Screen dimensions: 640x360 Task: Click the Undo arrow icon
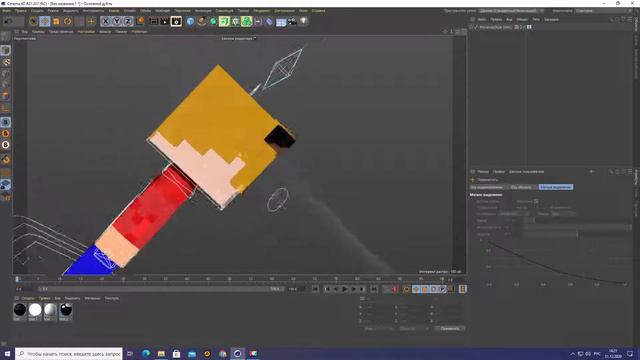tap(8, 21)
